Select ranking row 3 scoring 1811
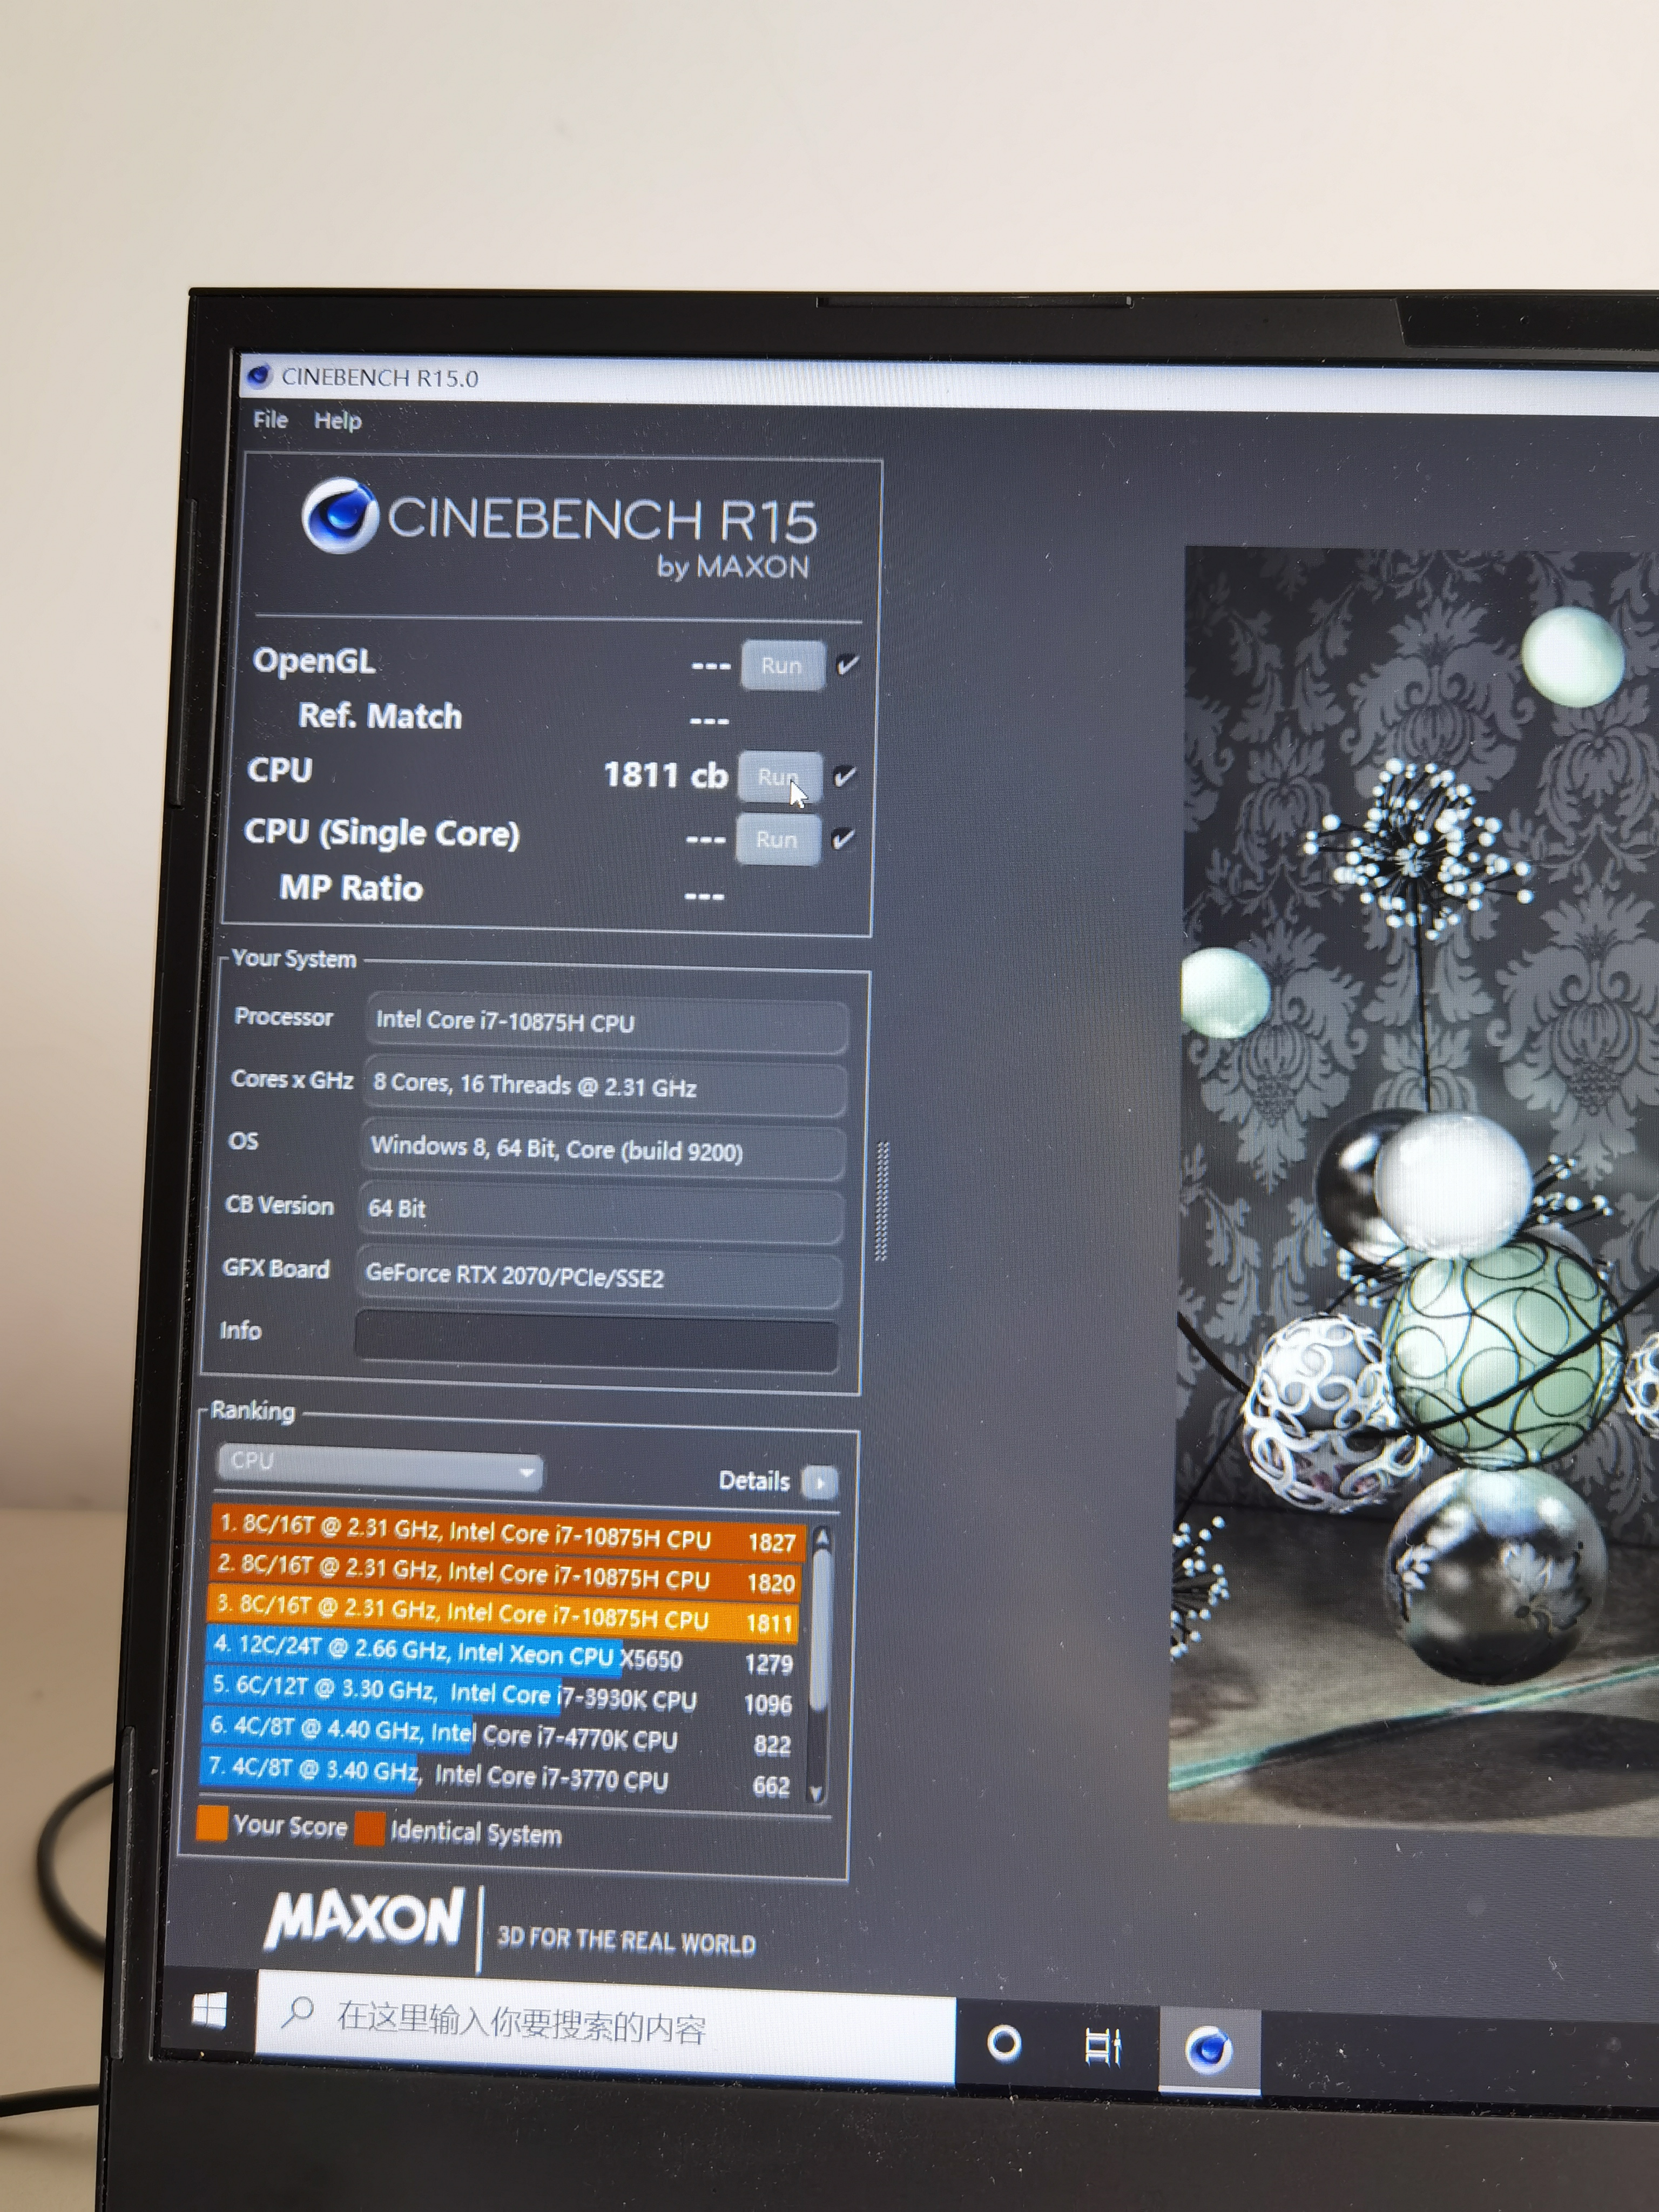The height and width of the screenshot is (2212, 1659). 504,1614
